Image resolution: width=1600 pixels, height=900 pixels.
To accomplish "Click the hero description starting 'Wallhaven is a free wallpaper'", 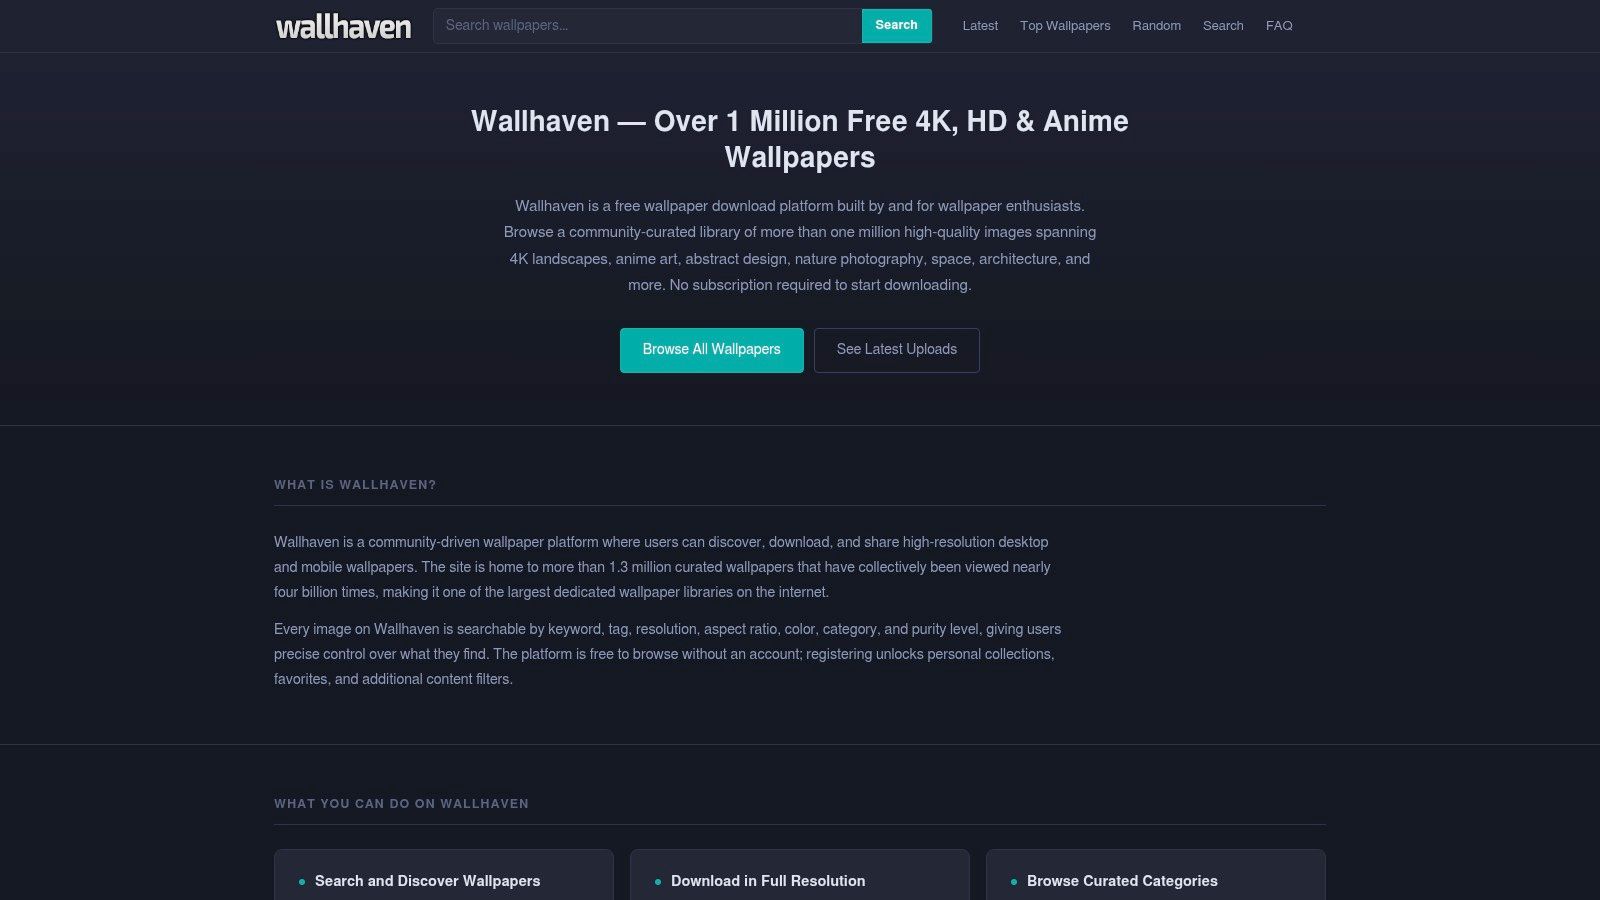I will coord(800,246).
